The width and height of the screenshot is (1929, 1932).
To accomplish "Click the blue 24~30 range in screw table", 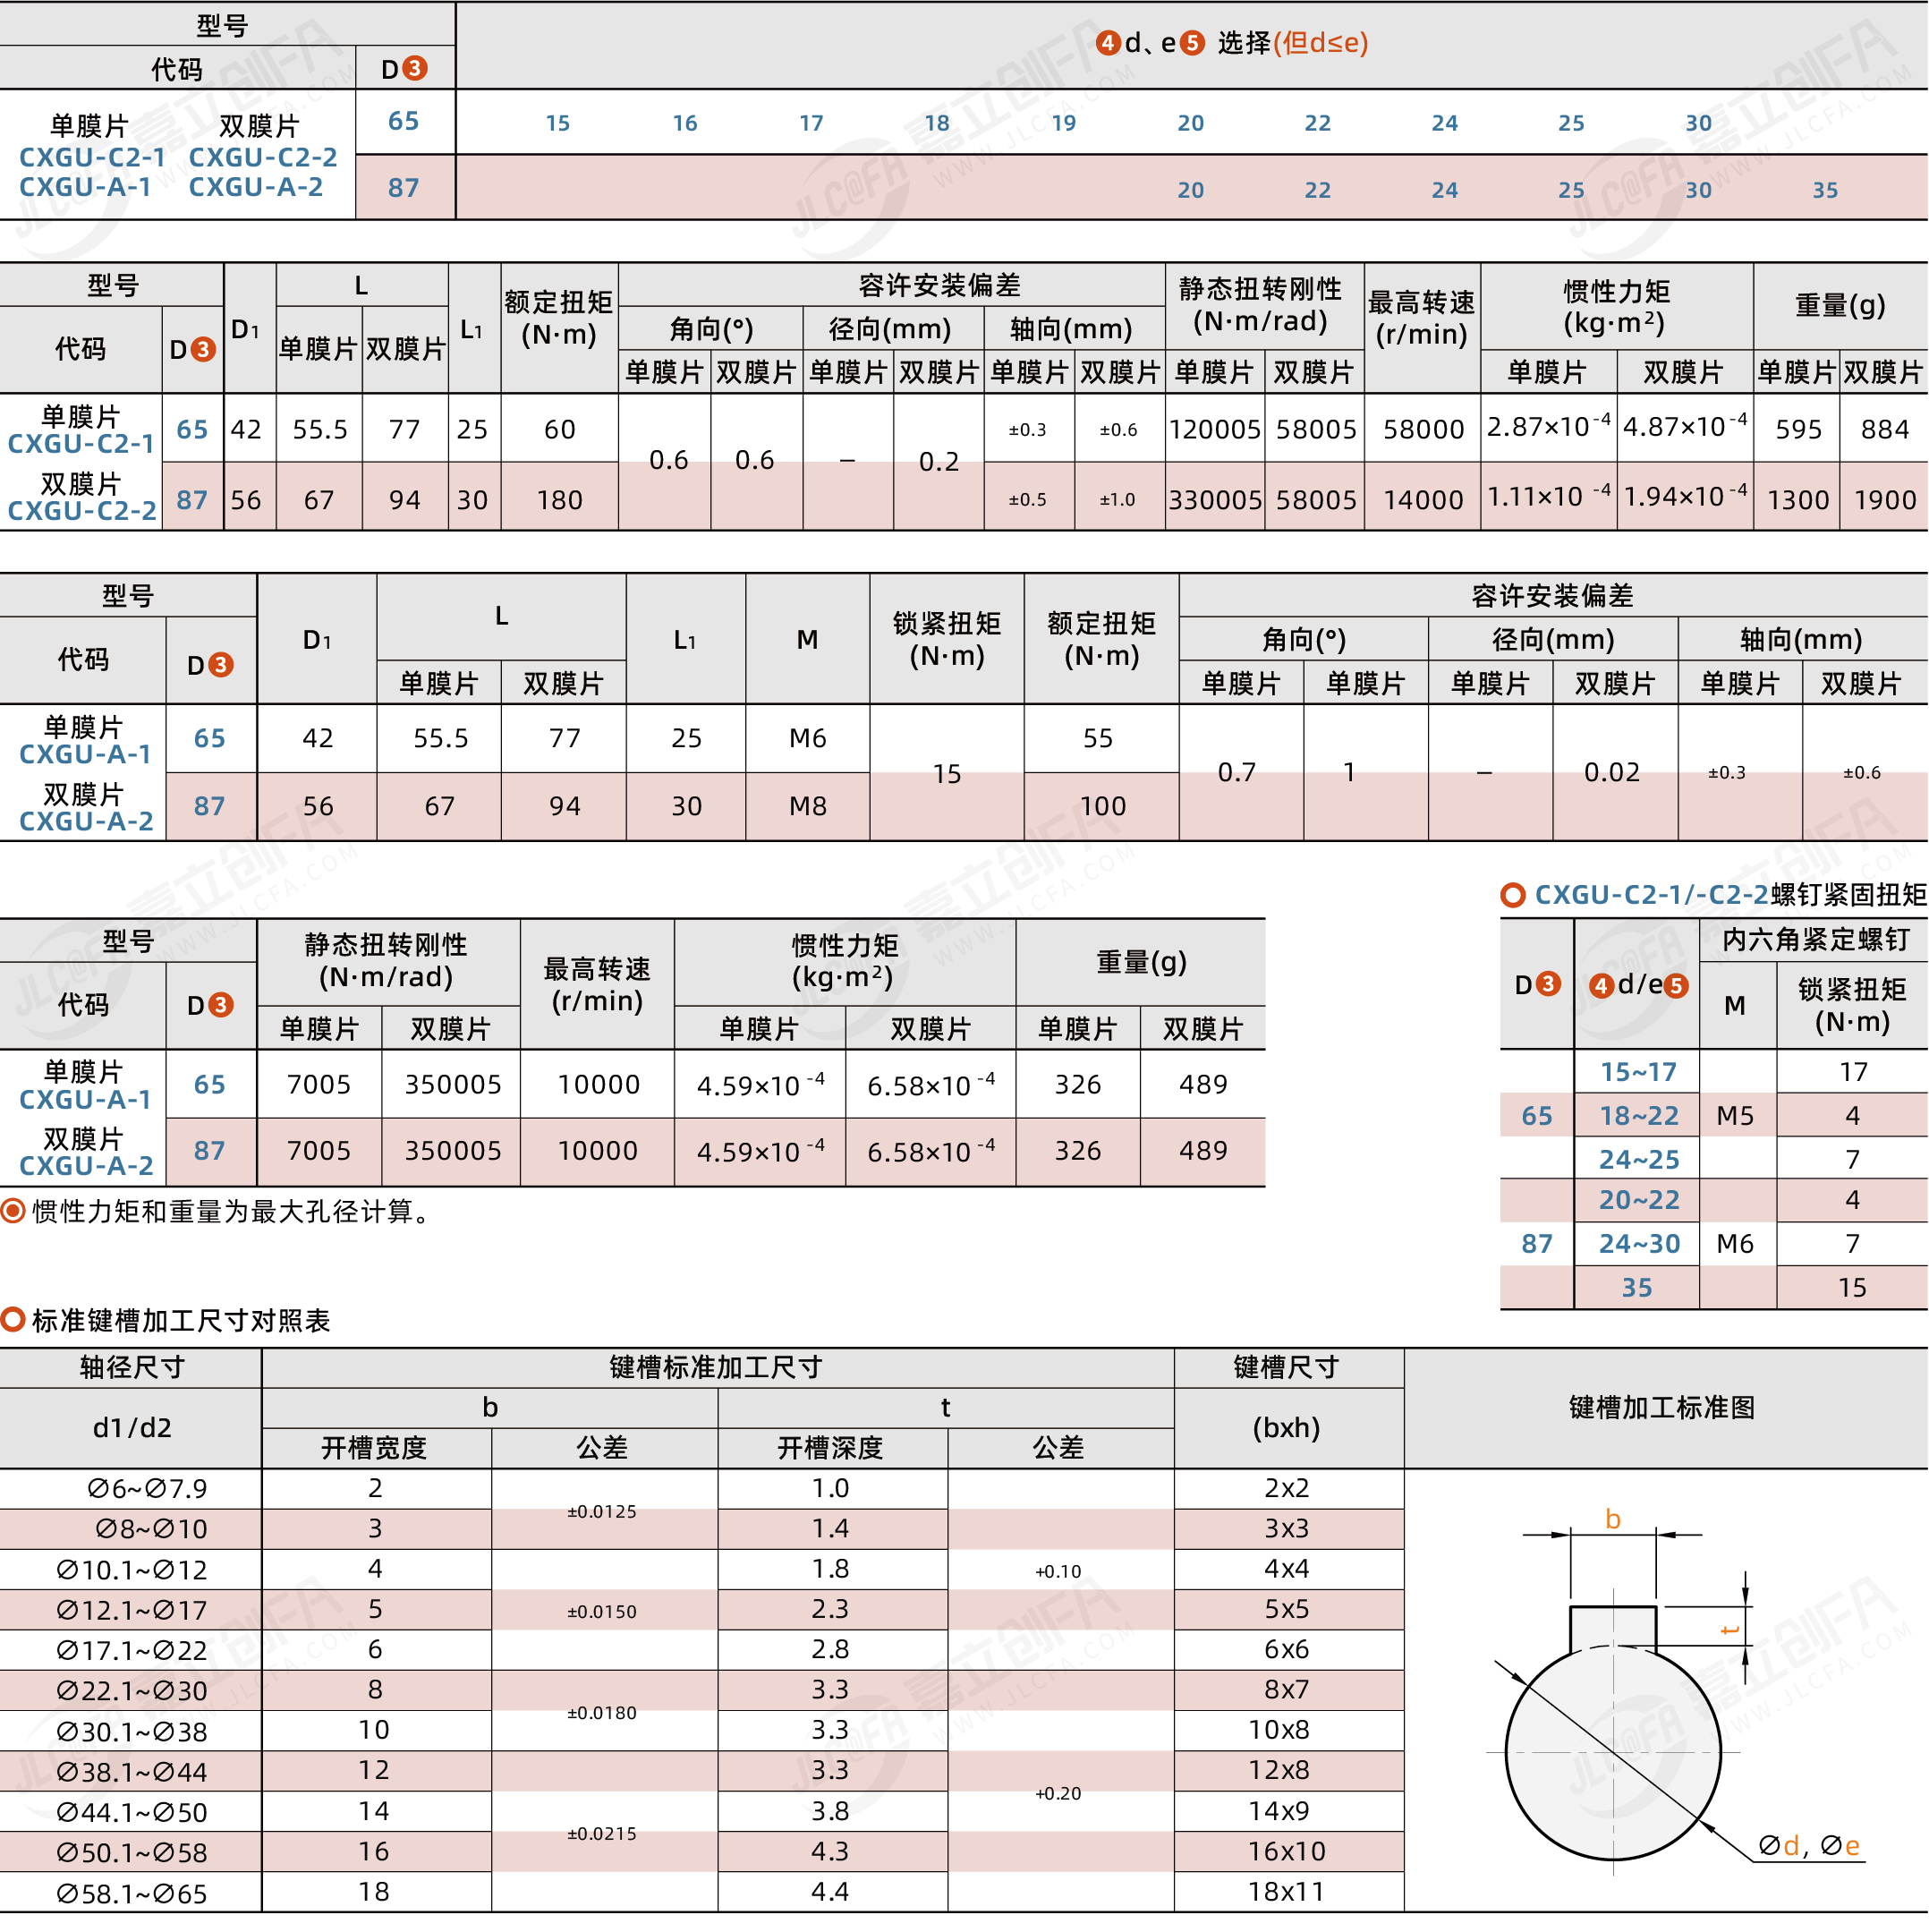I will tap(1637, 1243).
